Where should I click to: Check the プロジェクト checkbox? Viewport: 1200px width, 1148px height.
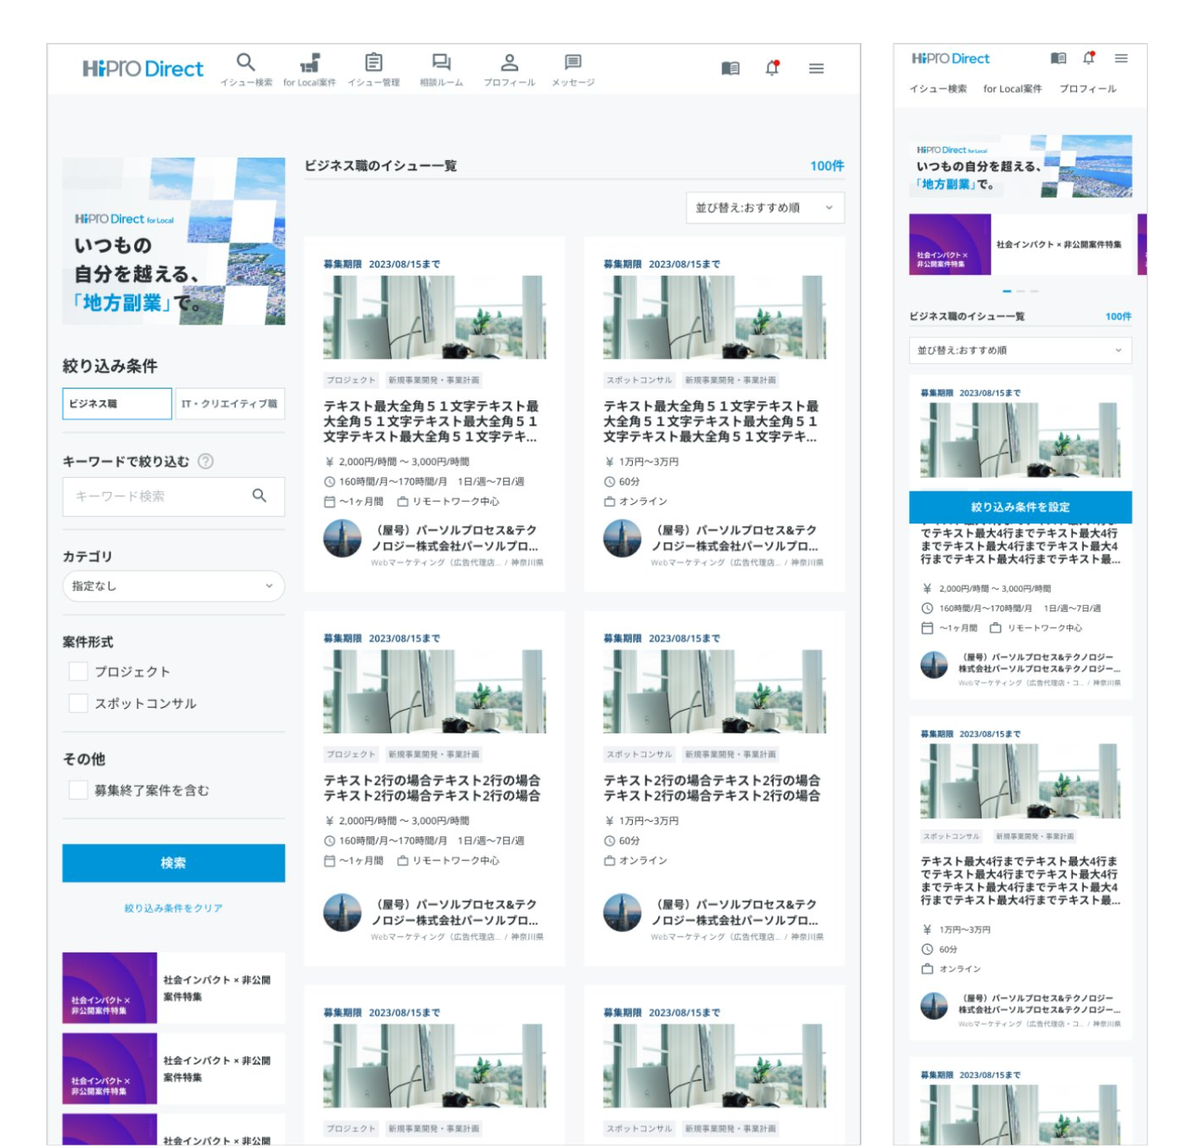point(78,671)
